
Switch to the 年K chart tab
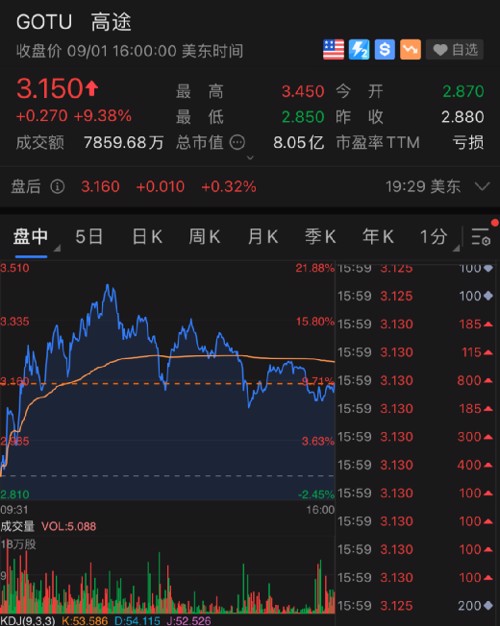point(378,237)
